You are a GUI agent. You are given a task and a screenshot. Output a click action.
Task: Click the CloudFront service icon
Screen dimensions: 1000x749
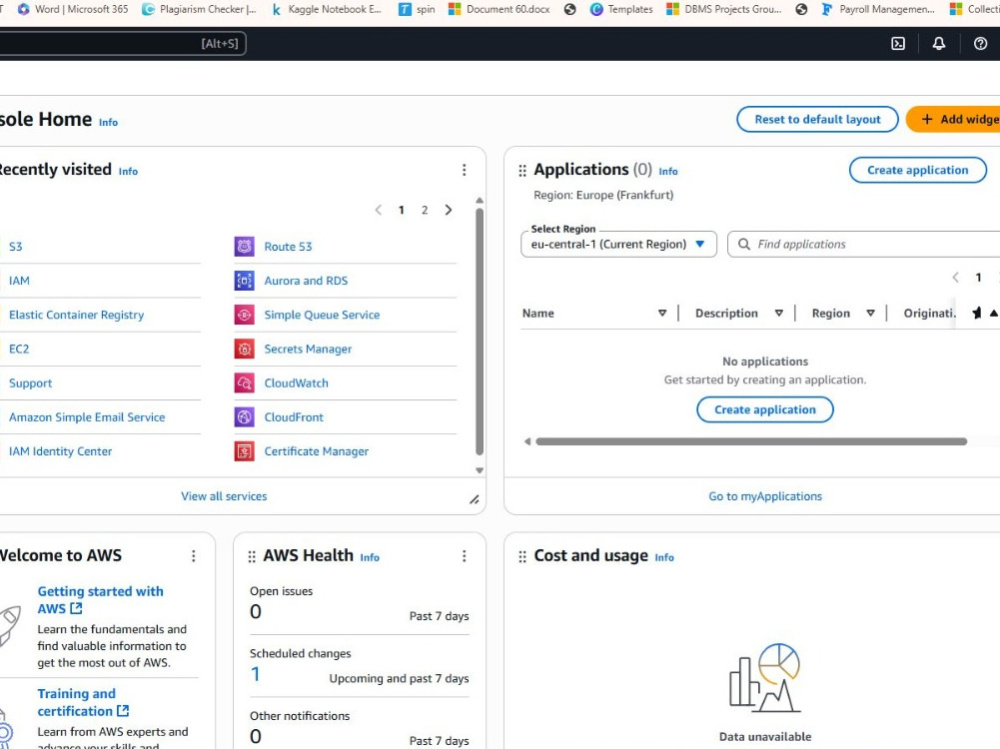[x=244, y=417]
